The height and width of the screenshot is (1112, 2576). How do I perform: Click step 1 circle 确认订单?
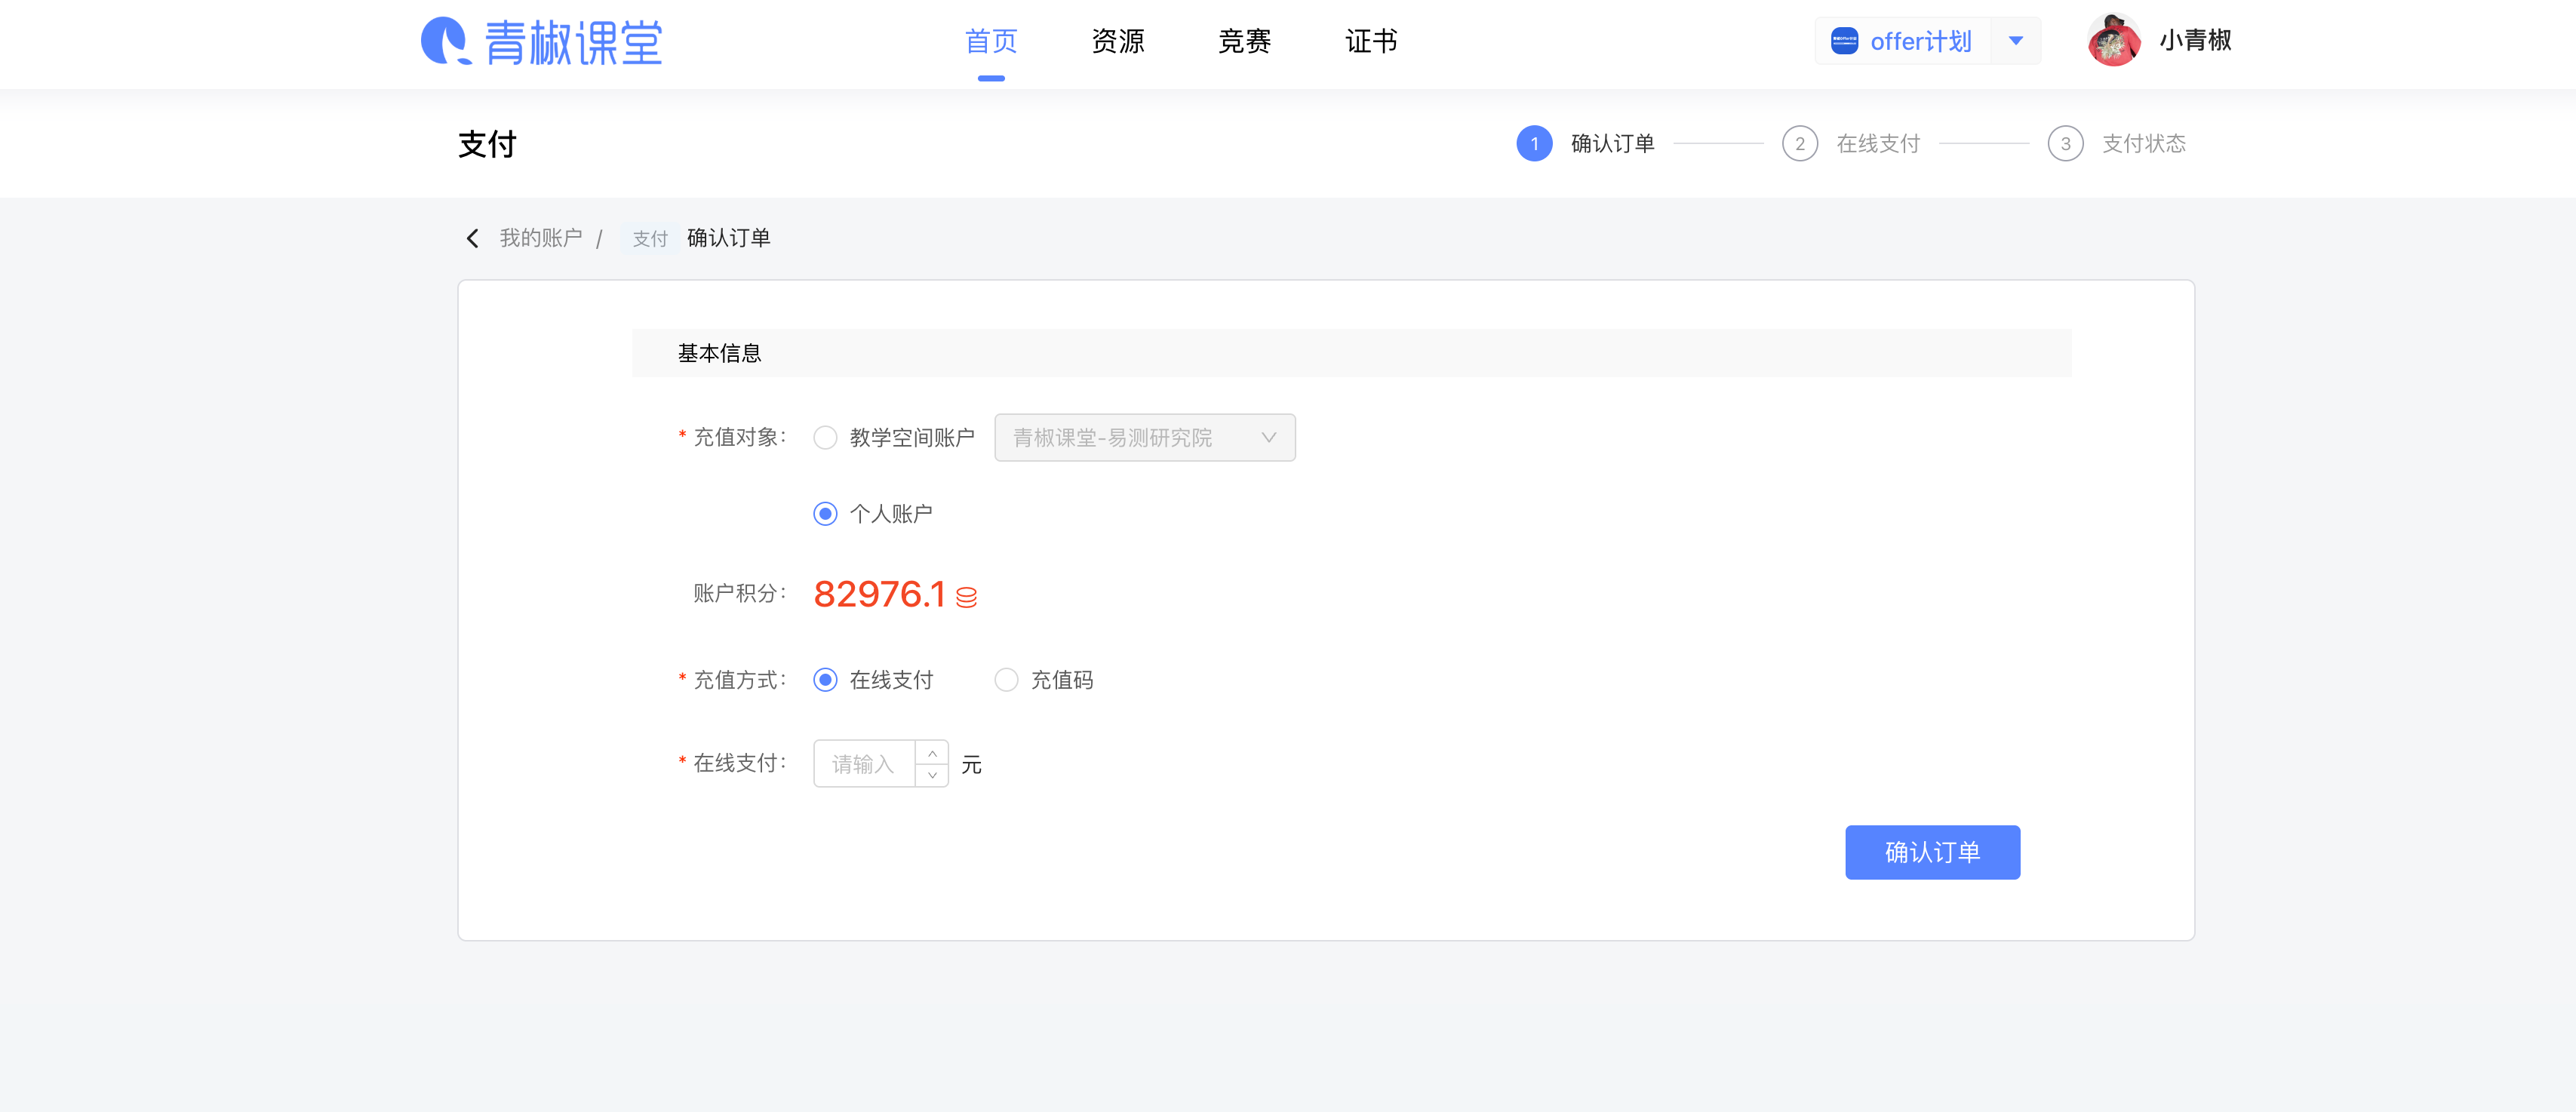click(1534, 143)
